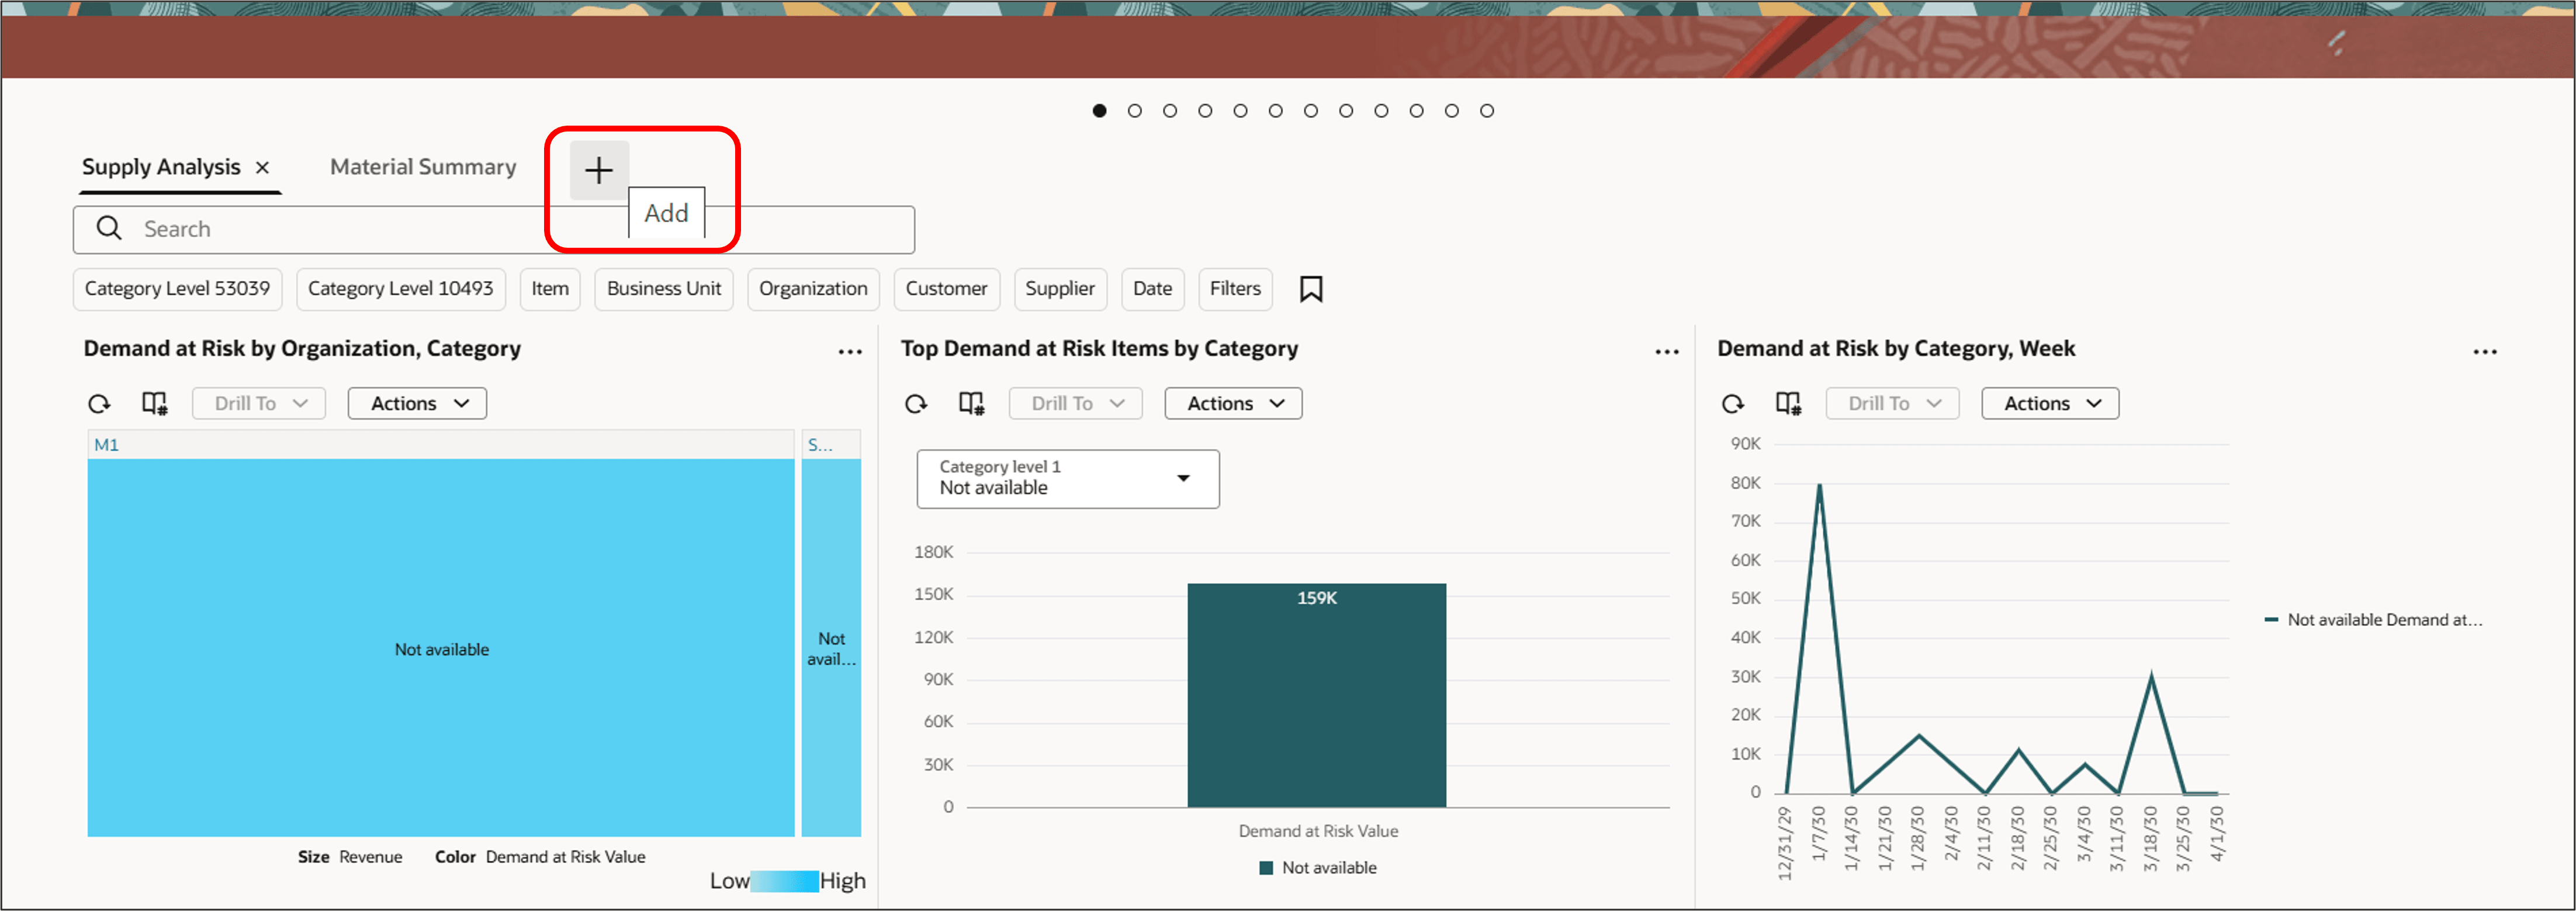Open view-as-table icon in Top Demand panel
The image size is (2576, 911).
[x=971, y=404]
